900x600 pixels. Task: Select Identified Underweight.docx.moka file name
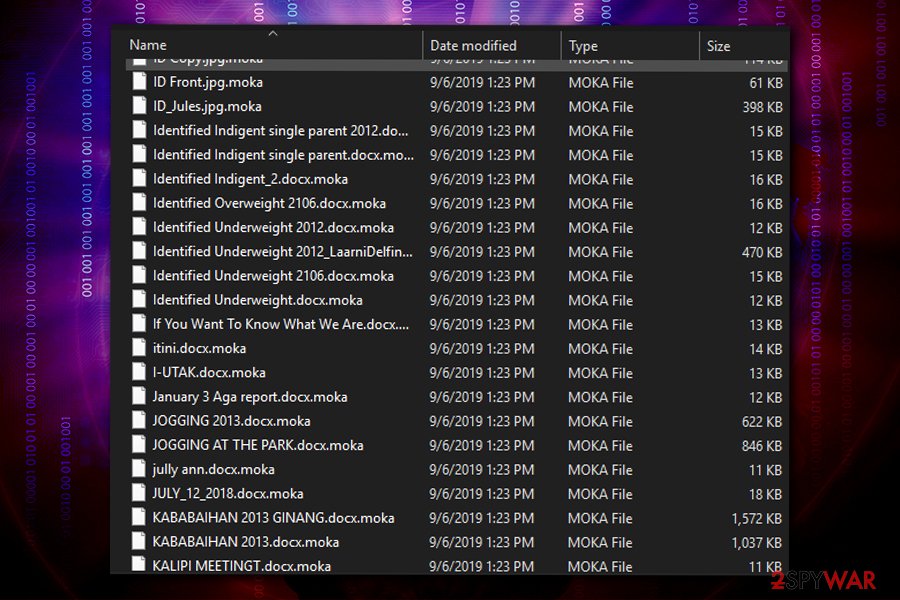click(258, 300)
